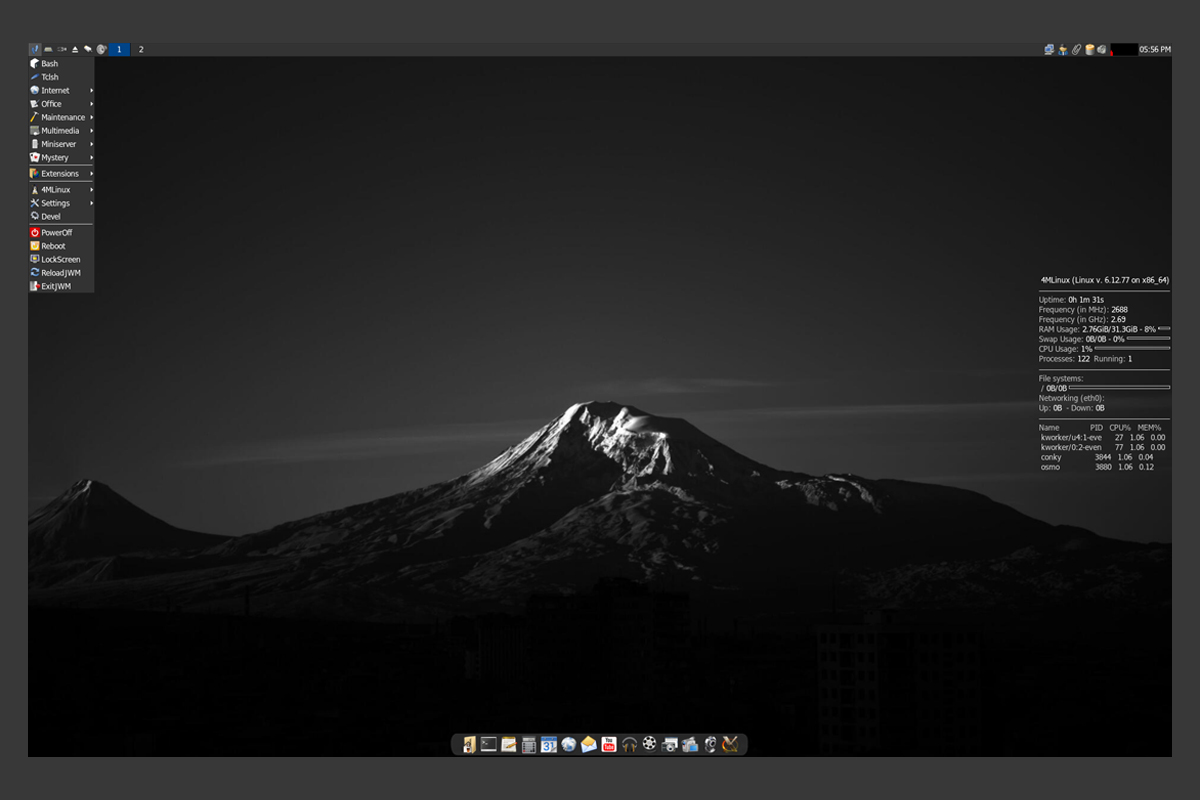Click the YouTube icon in the dock
Viewport: 1200px width, 800px height.
pyautogui.click(x=609, y=744)
